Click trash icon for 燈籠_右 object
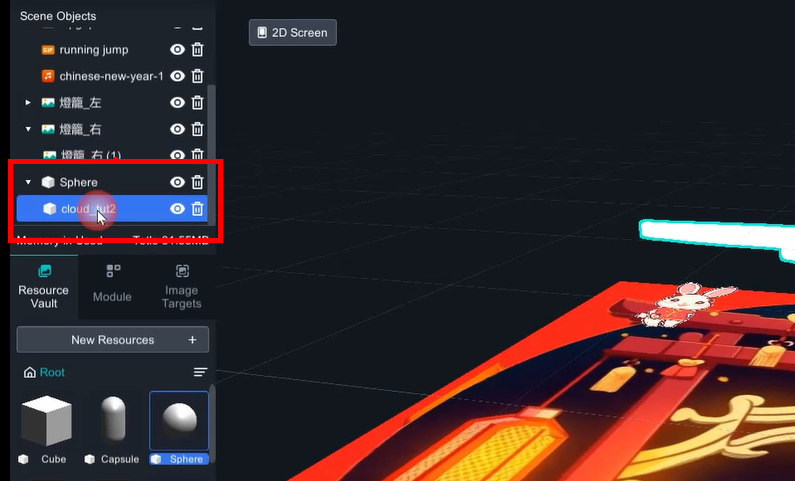 click(198, 129)
